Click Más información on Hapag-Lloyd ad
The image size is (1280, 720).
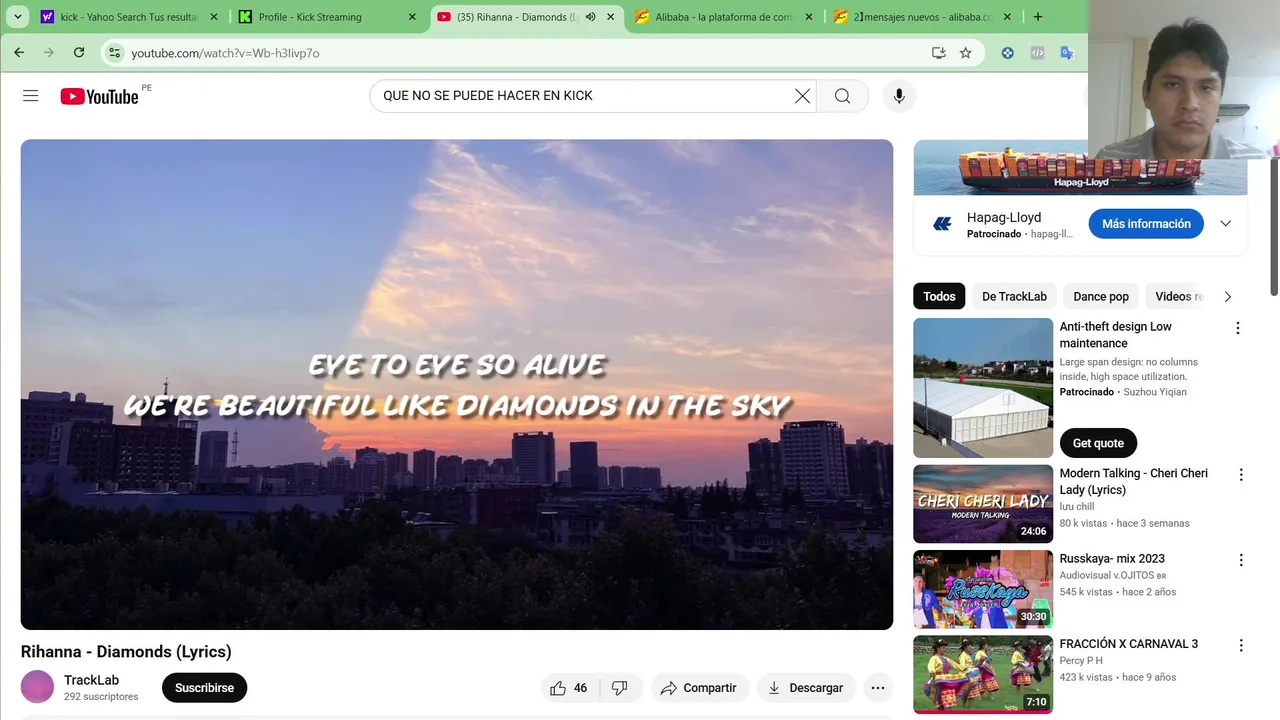pyautogui.click(x=1146, y=224)
